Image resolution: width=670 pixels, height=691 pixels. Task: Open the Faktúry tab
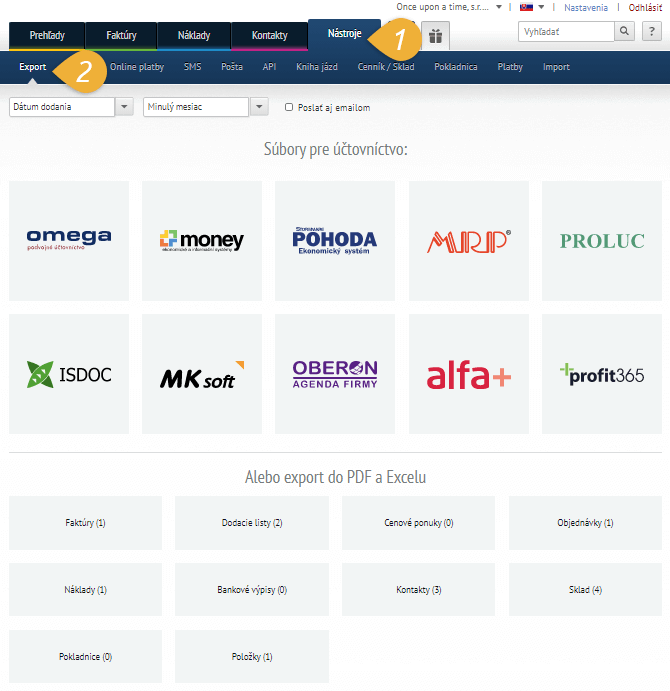[x=121, y=36]
